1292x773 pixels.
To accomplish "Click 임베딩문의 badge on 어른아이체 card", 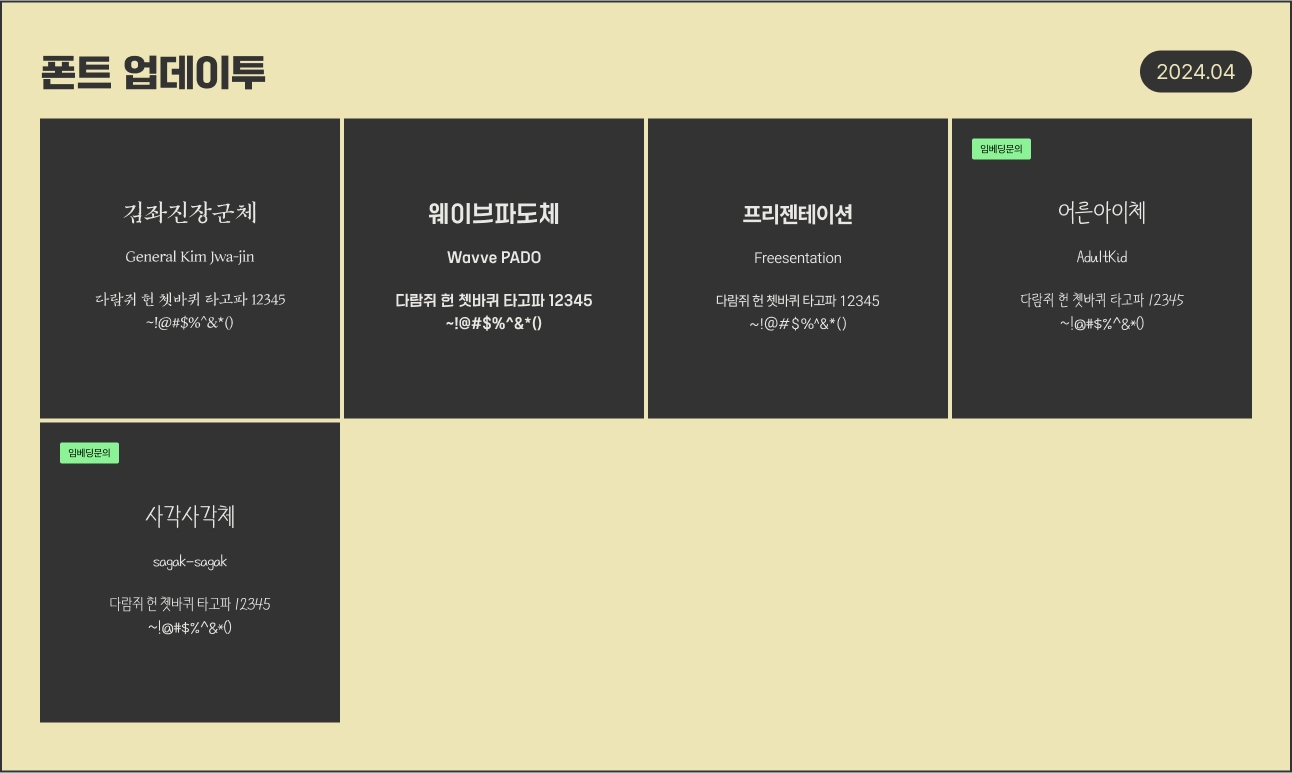I will tap(1001, 149).
